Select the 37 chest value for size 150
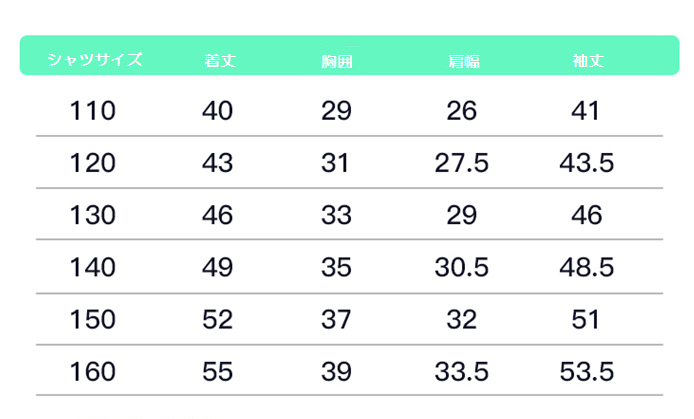 tap(336, 319)
